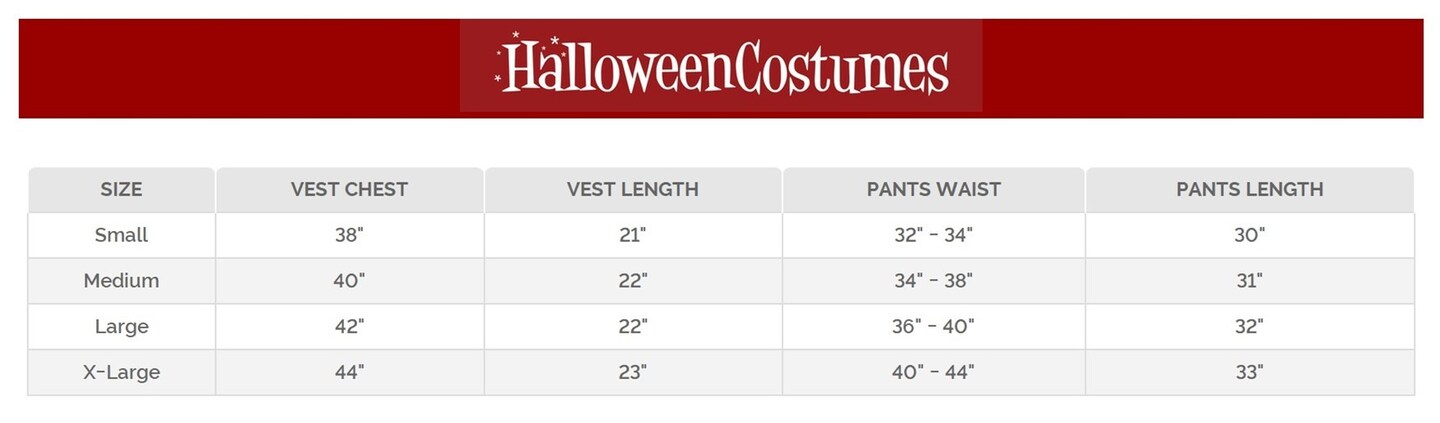Viewport: 1440px width, 423px height.
Task: Select the 40" - 44" pants waist value
Action: coord(933,372)
